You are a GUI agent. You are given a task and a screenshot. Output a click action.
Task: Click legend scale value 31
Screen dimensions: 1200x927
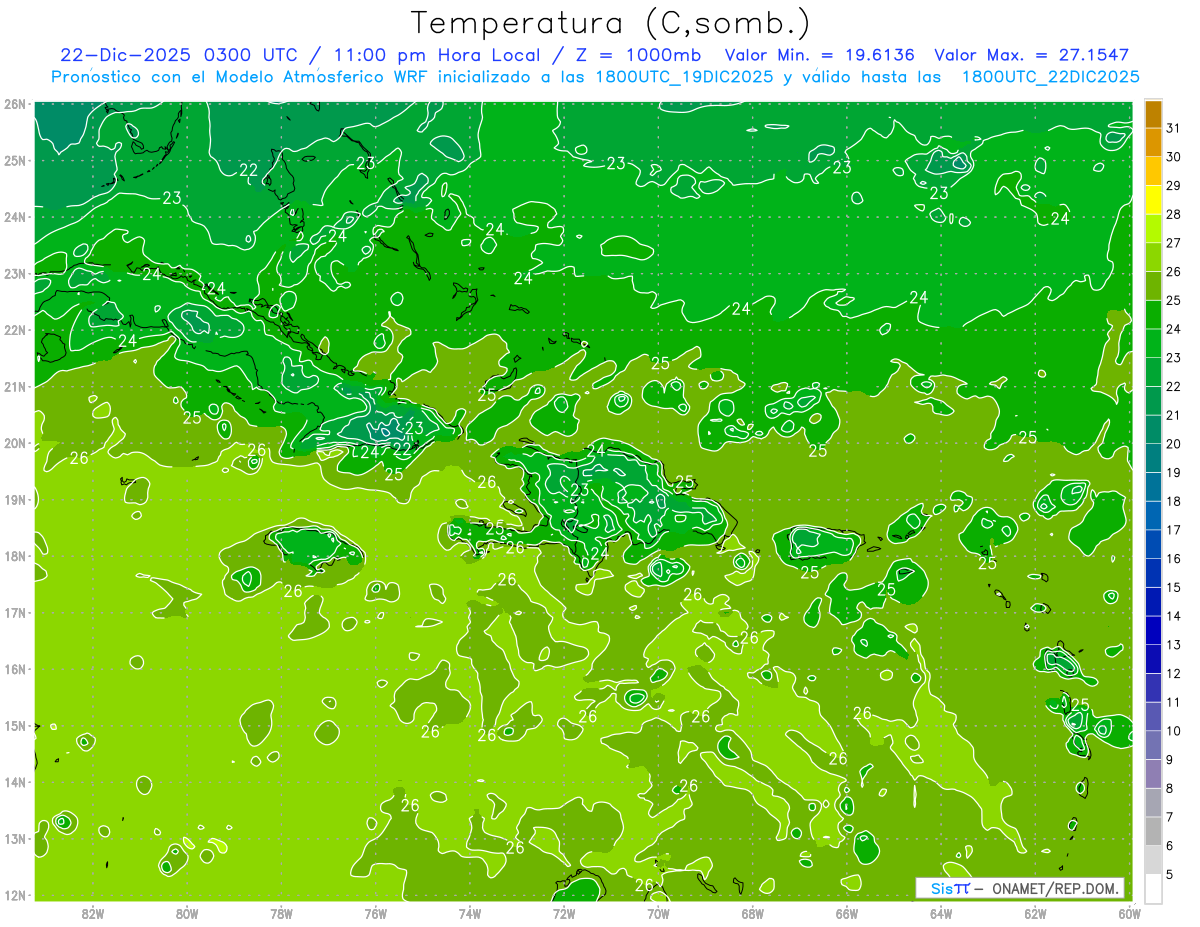tap(1173, 127)
